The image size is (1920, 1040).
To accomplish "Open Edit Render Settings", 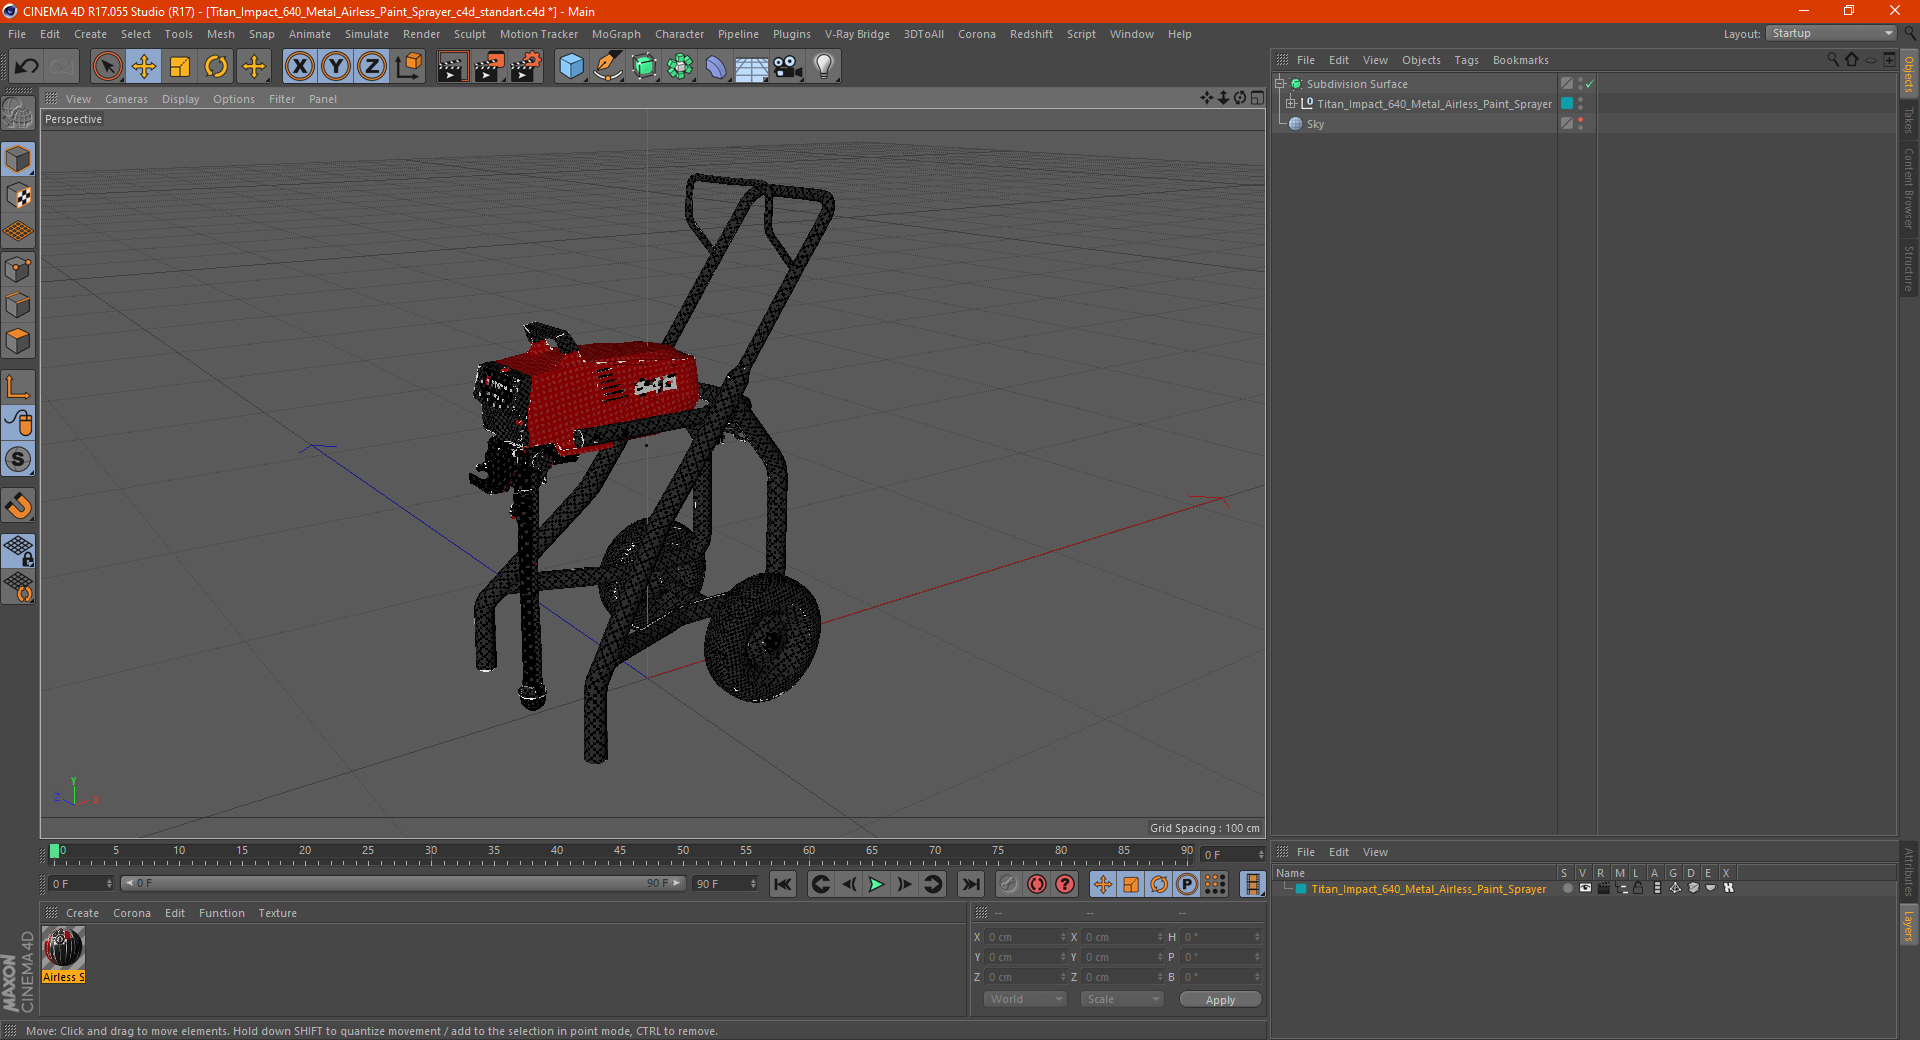I will tap(526, 67).
